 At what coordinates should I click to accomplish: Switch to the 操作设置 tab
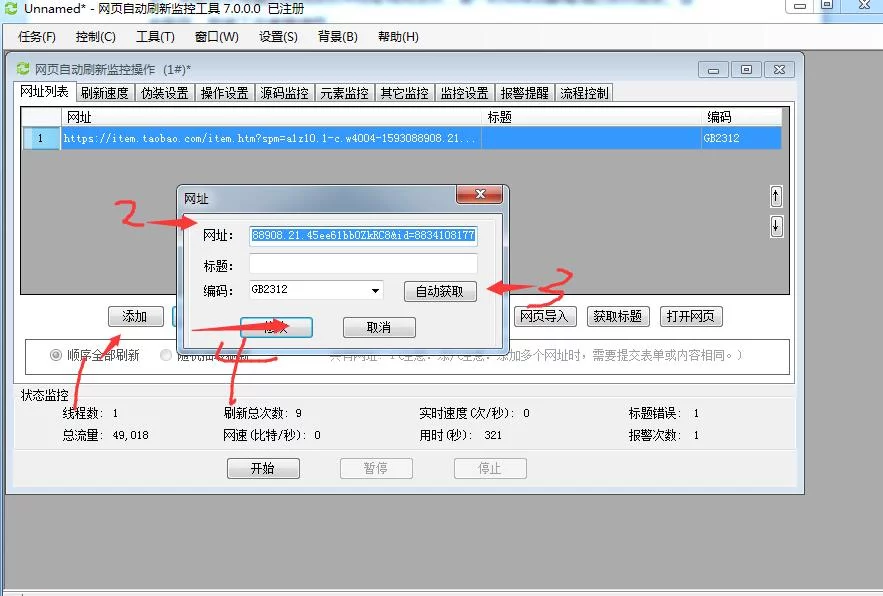coord(225,93)
